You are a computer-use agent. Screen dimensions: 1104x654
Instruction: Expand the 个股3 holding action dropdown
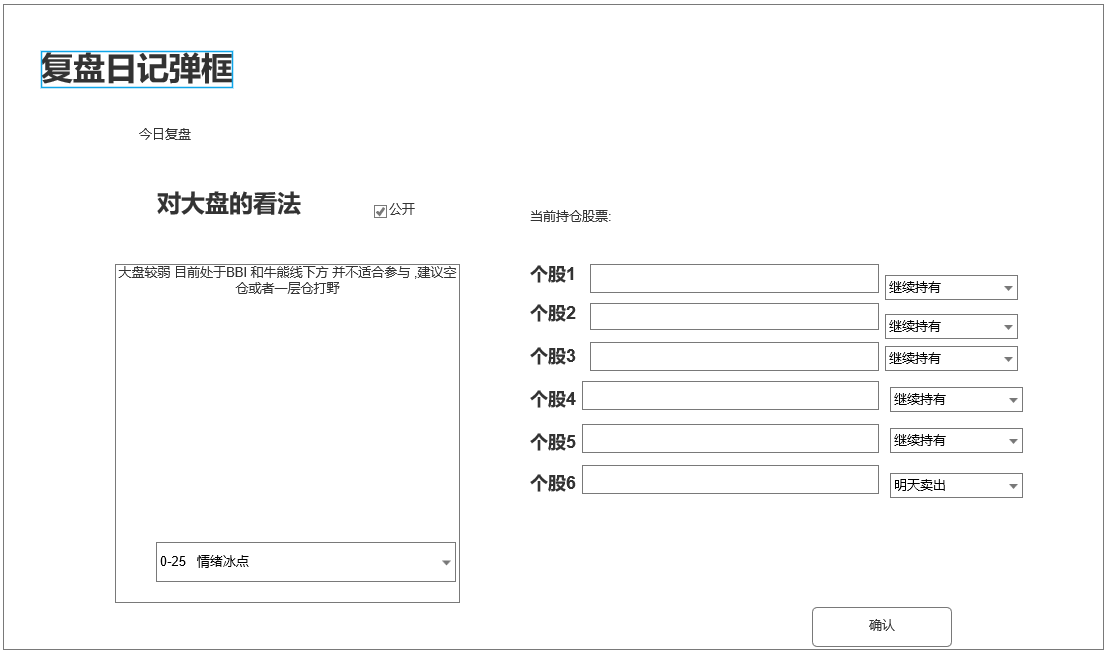(x=950, y=359)
